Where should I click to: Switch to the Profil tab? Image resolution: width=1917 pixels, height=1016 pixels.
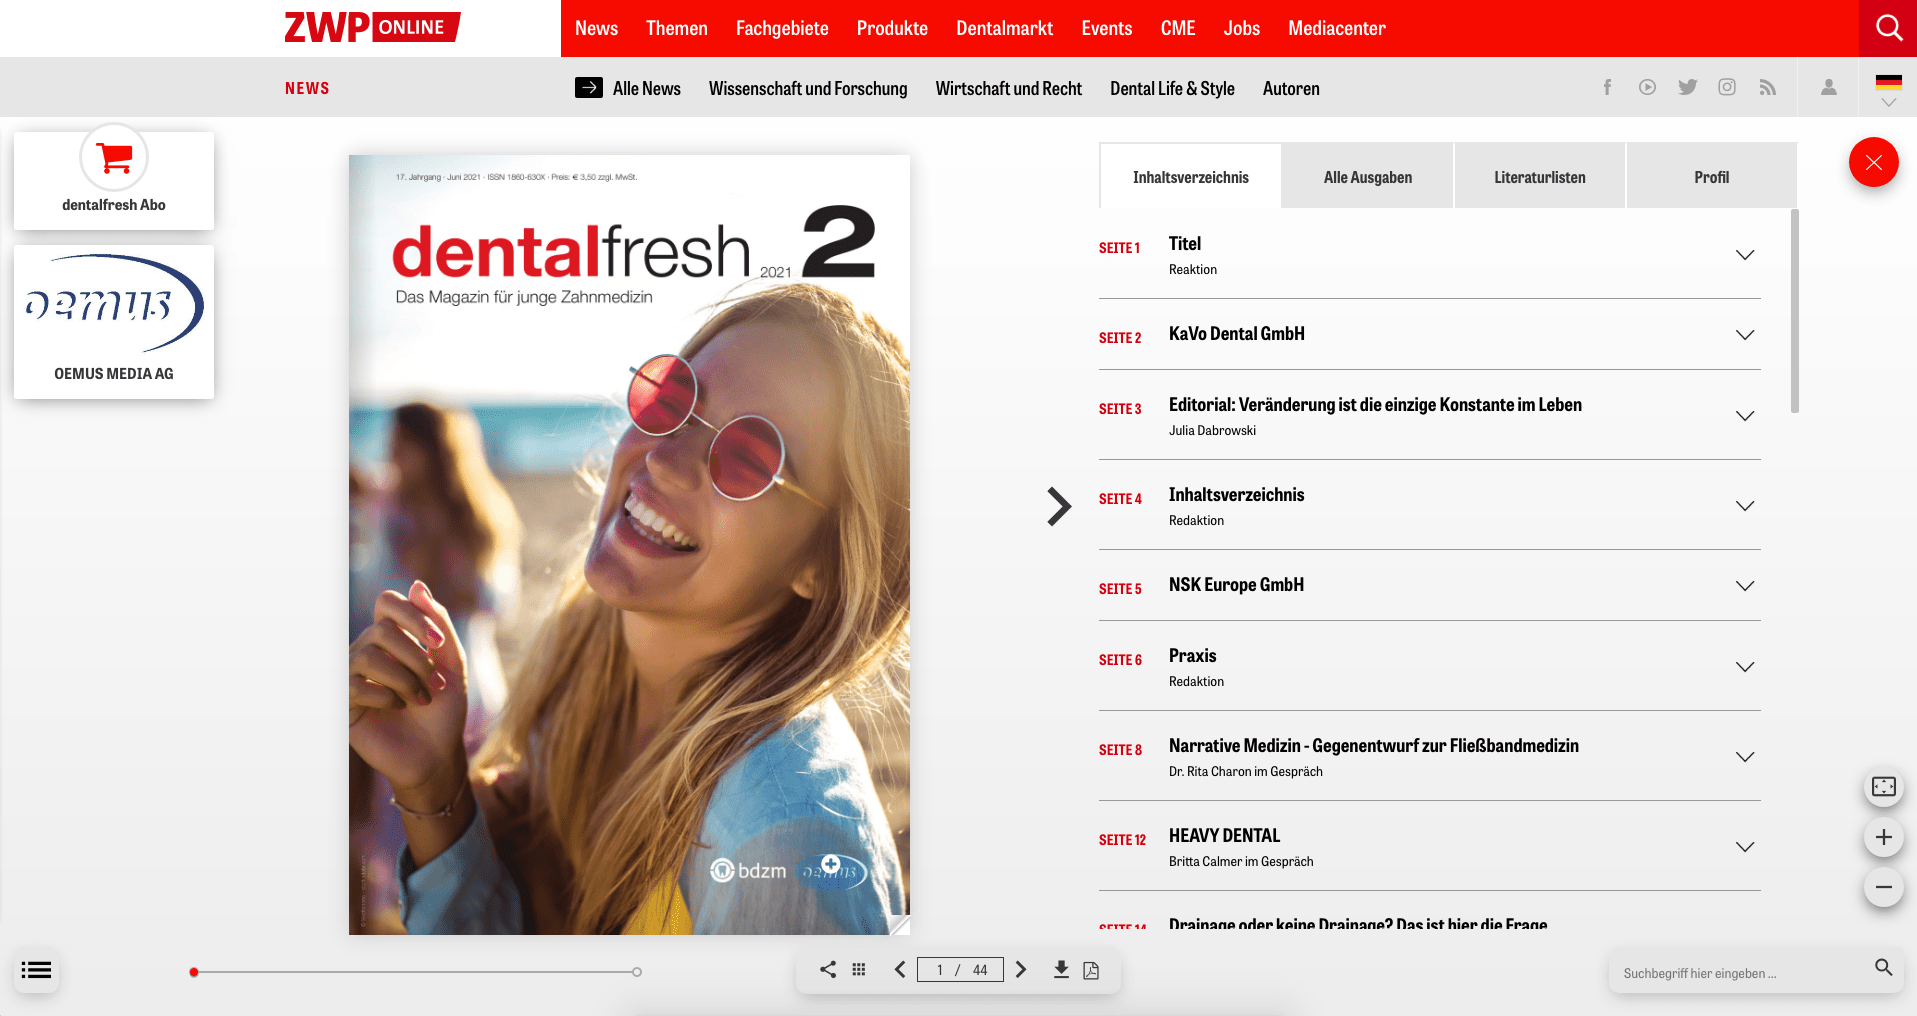click(1712, 176)
